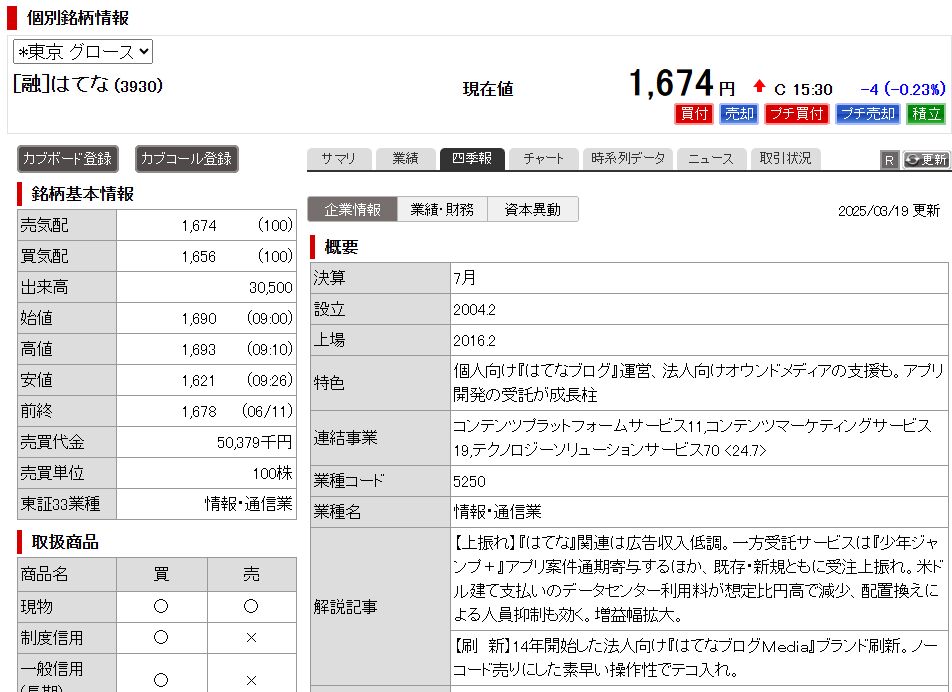
Task: Click the stock name はてな (3930)
Action: point(88,84)
